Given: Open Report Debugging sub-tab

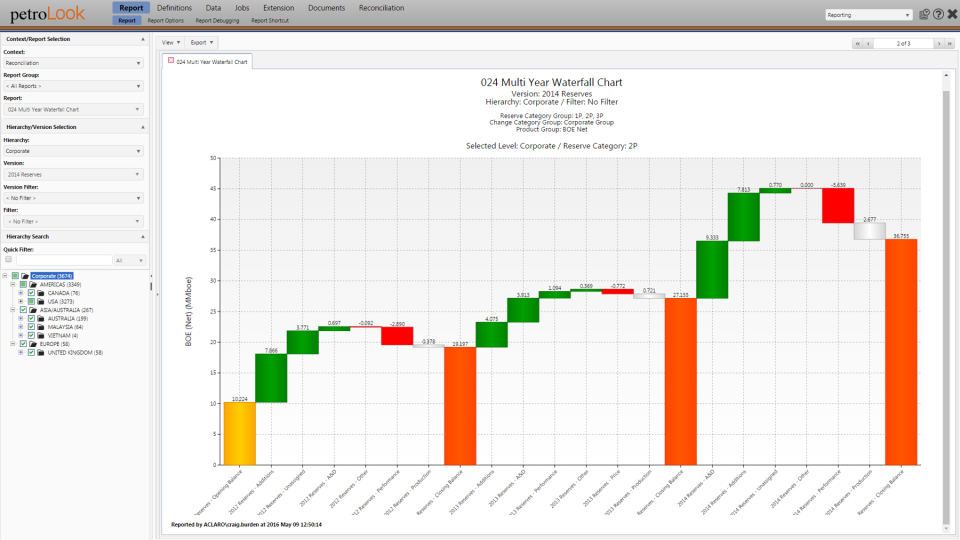Looking at the screenshot, I should point(217,21).
